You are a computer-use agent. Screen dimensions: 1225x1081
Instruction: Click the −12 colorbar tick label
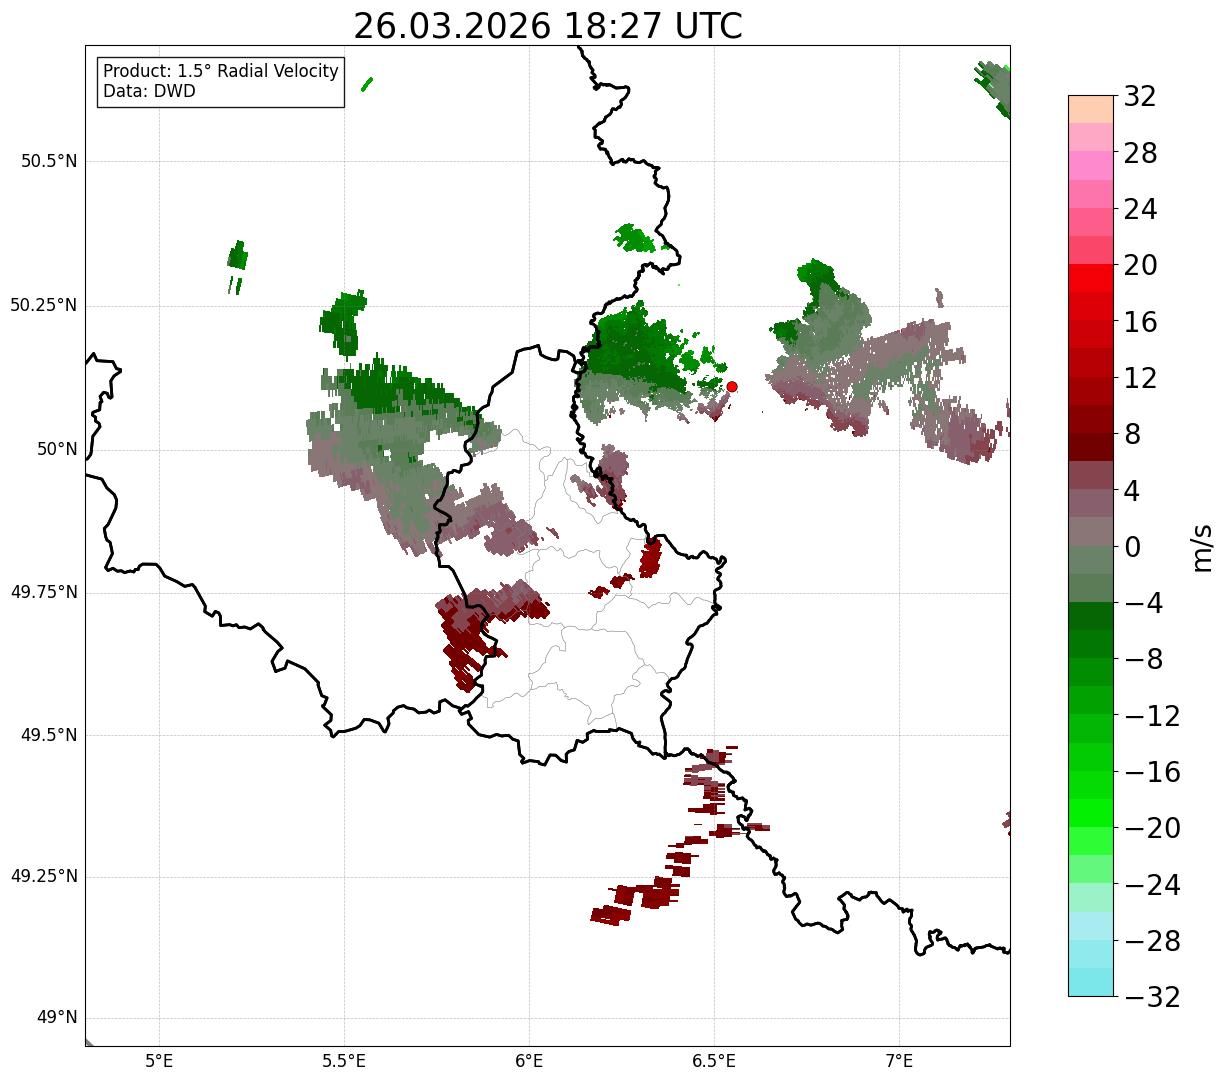pos(1152,716)
